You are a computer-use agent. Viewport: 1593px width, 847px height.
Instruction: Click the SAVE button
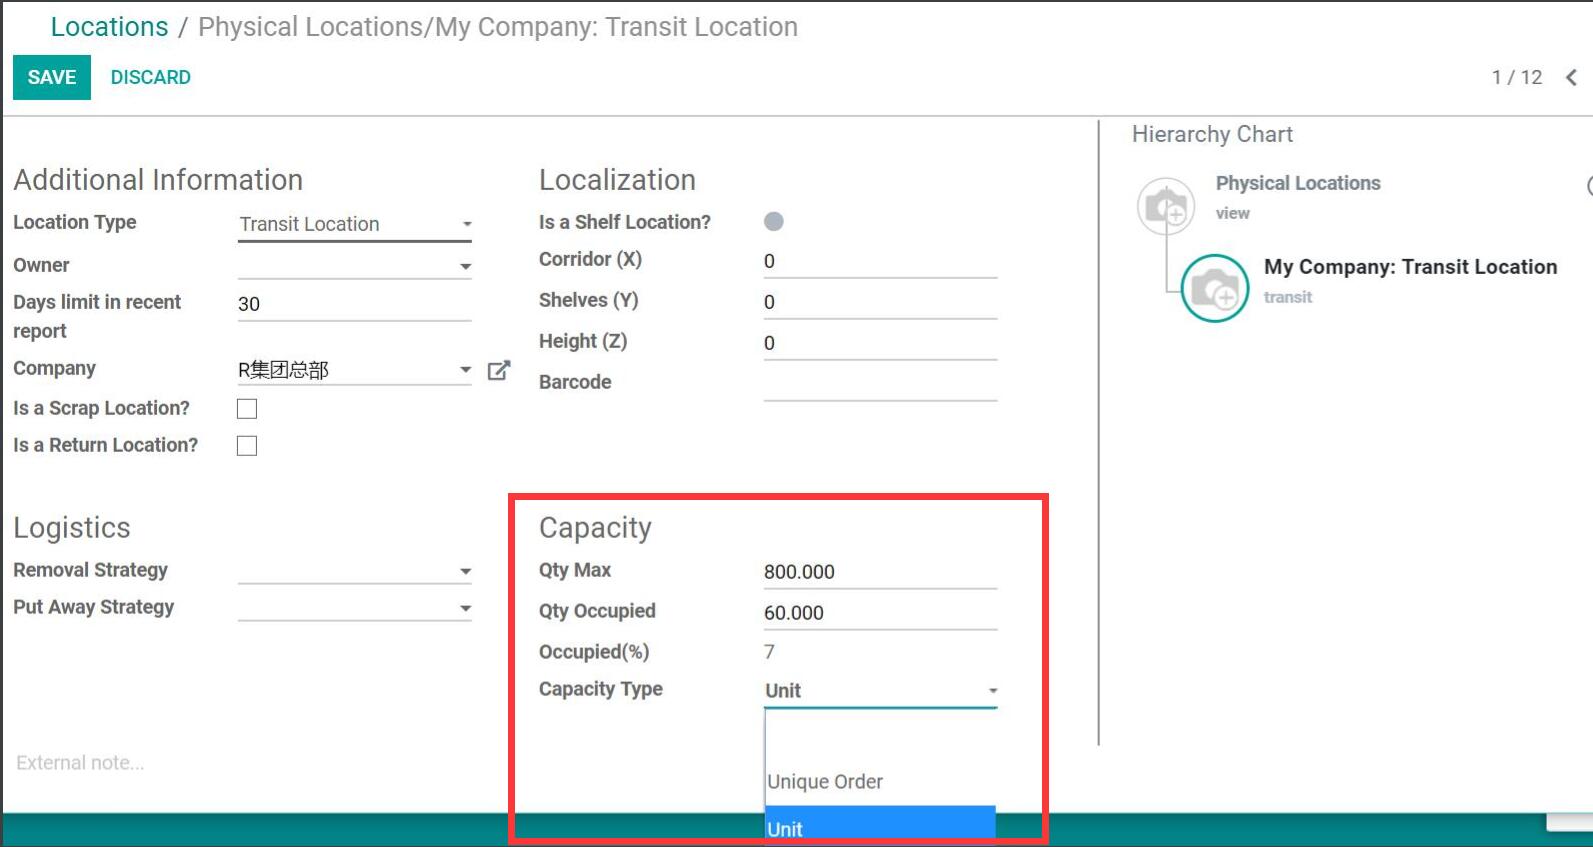[52, 77]
